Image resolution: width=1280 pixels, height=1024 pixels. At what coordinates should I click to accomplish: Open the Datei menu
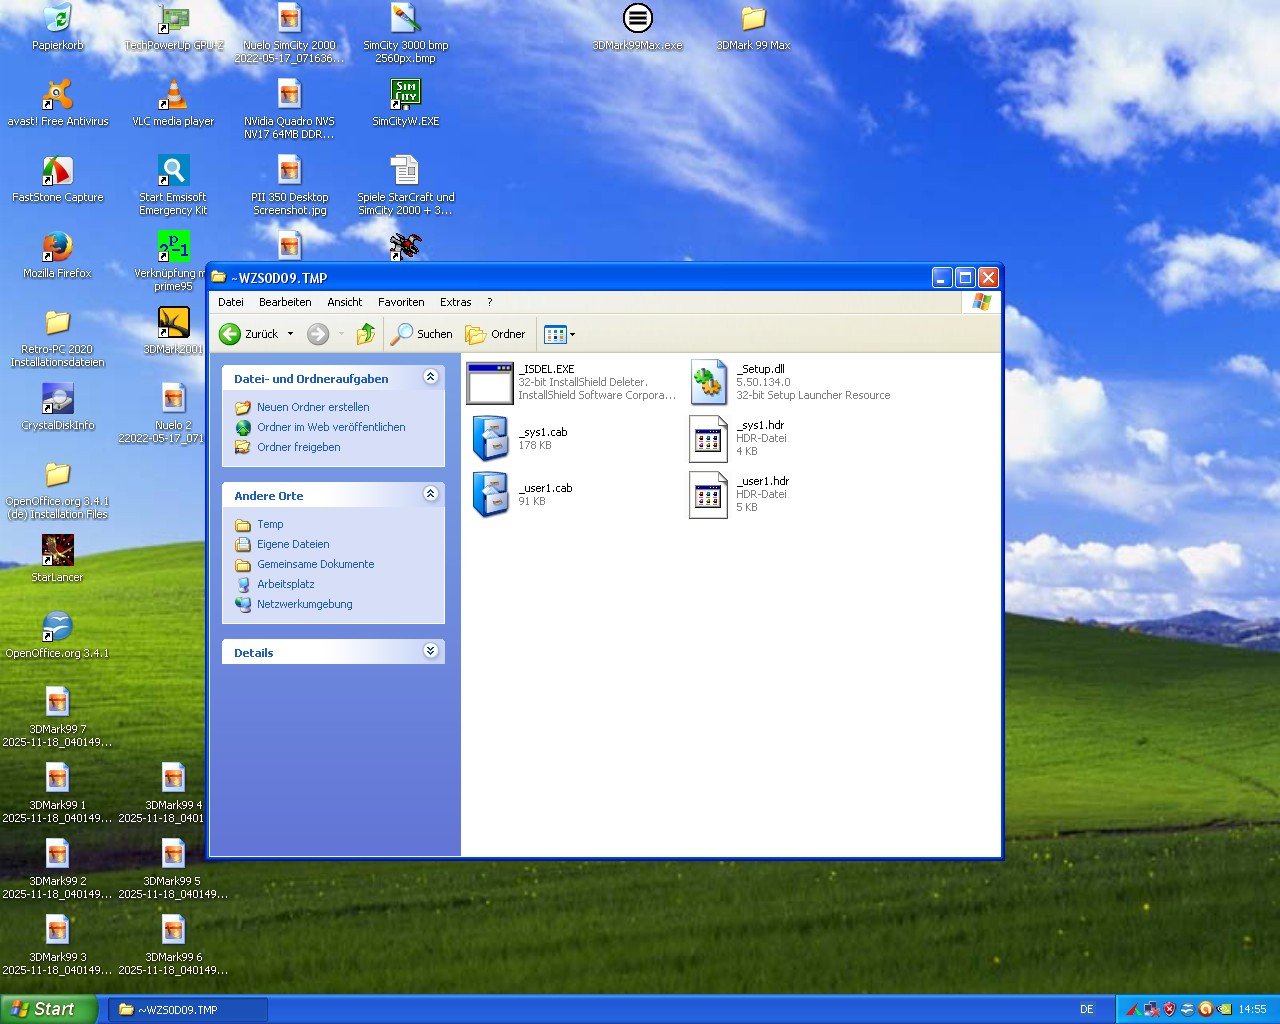pos(231,302)
